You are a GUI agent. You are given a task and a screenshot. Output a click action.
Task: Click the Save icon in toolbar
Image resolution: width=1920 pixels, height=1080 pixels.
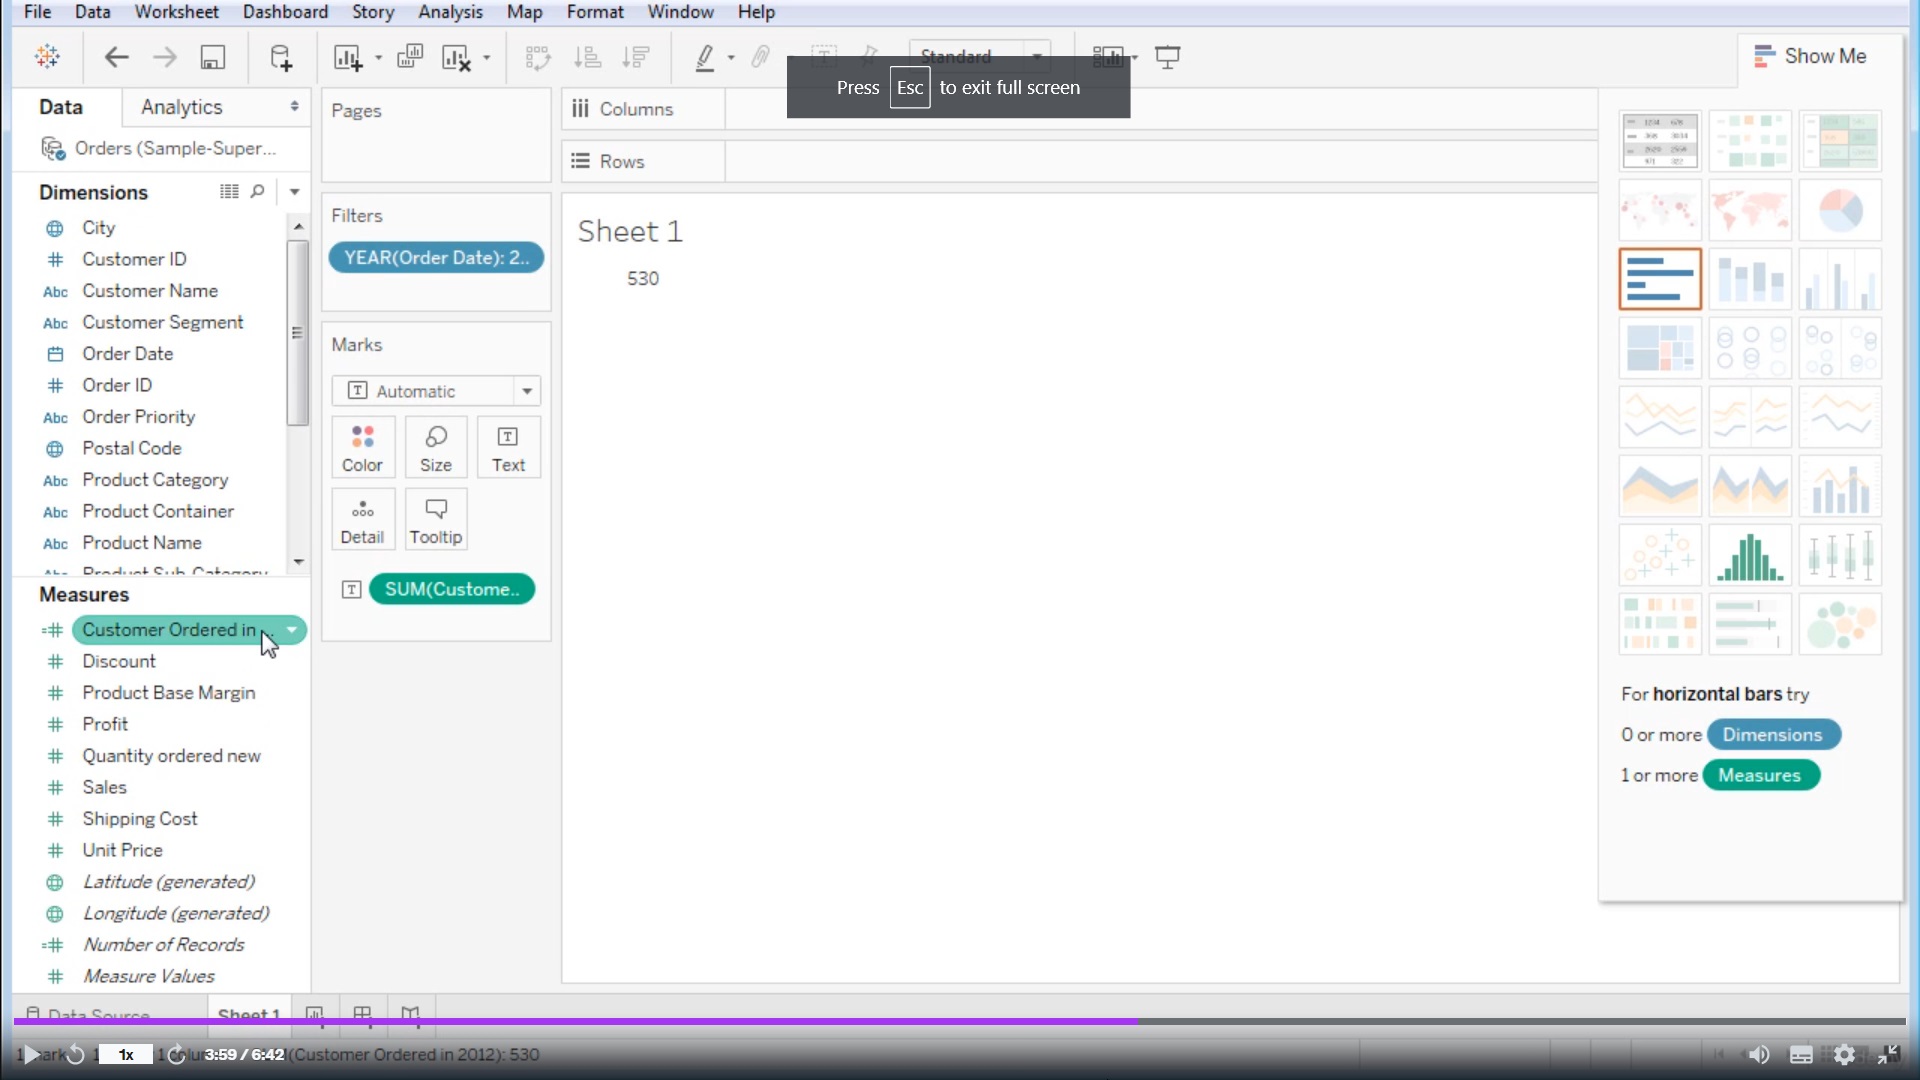pyautogui.click(x=212, y=57)
